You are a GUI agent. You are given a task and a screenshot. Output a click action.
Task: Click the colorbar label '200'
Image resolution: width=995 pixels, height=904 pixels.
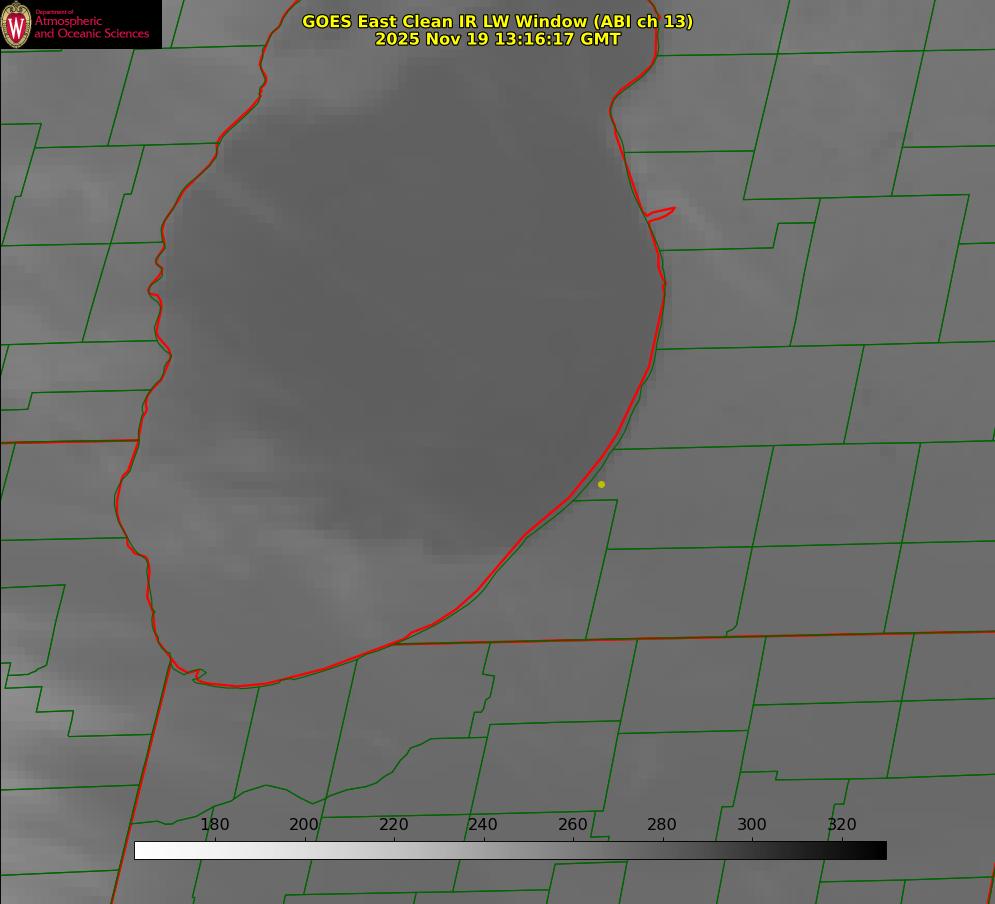pyautogui.click(x=304, y=824)
